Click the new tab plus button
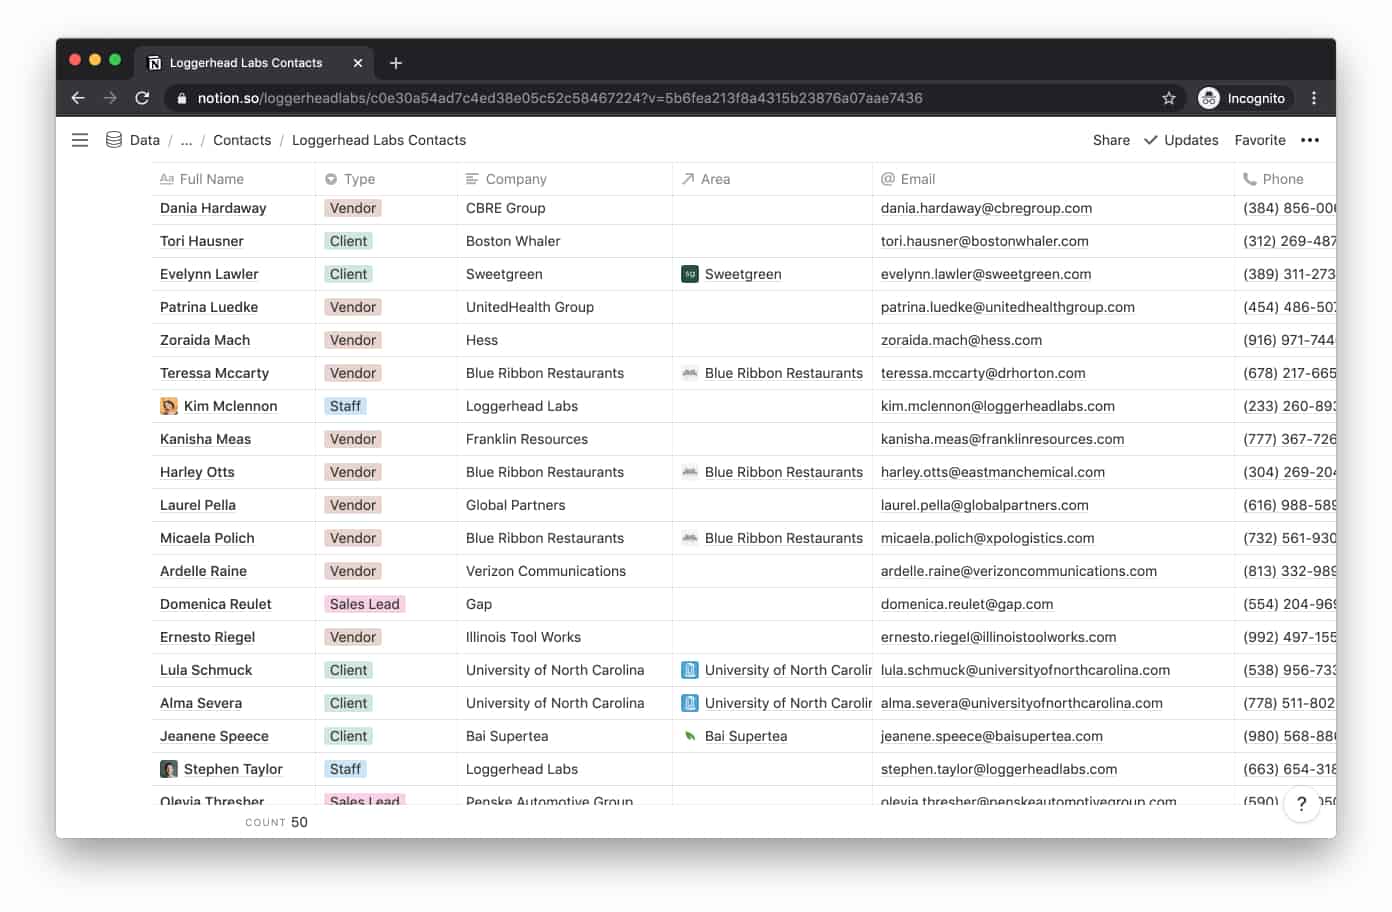Screen dimensions: 1392x912 click(x=395, y=62)
